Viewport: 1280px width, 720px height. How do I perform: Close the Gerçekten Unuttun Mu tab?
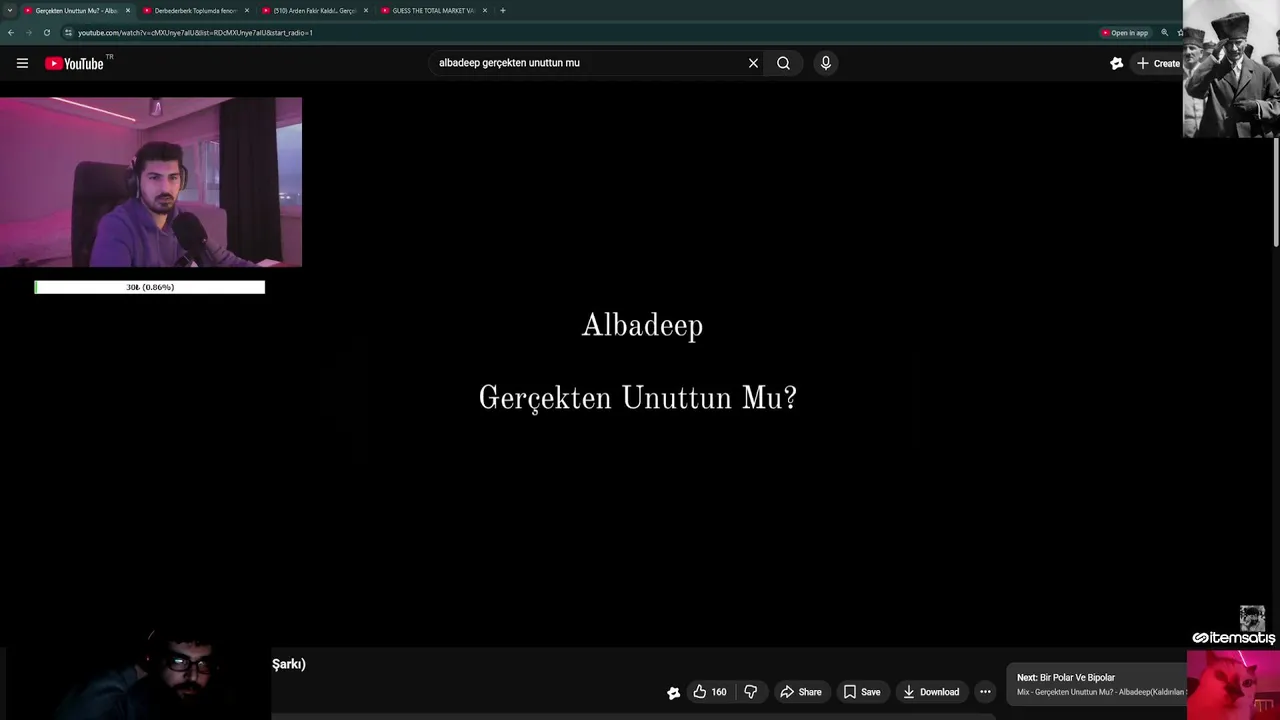[128, 10]
